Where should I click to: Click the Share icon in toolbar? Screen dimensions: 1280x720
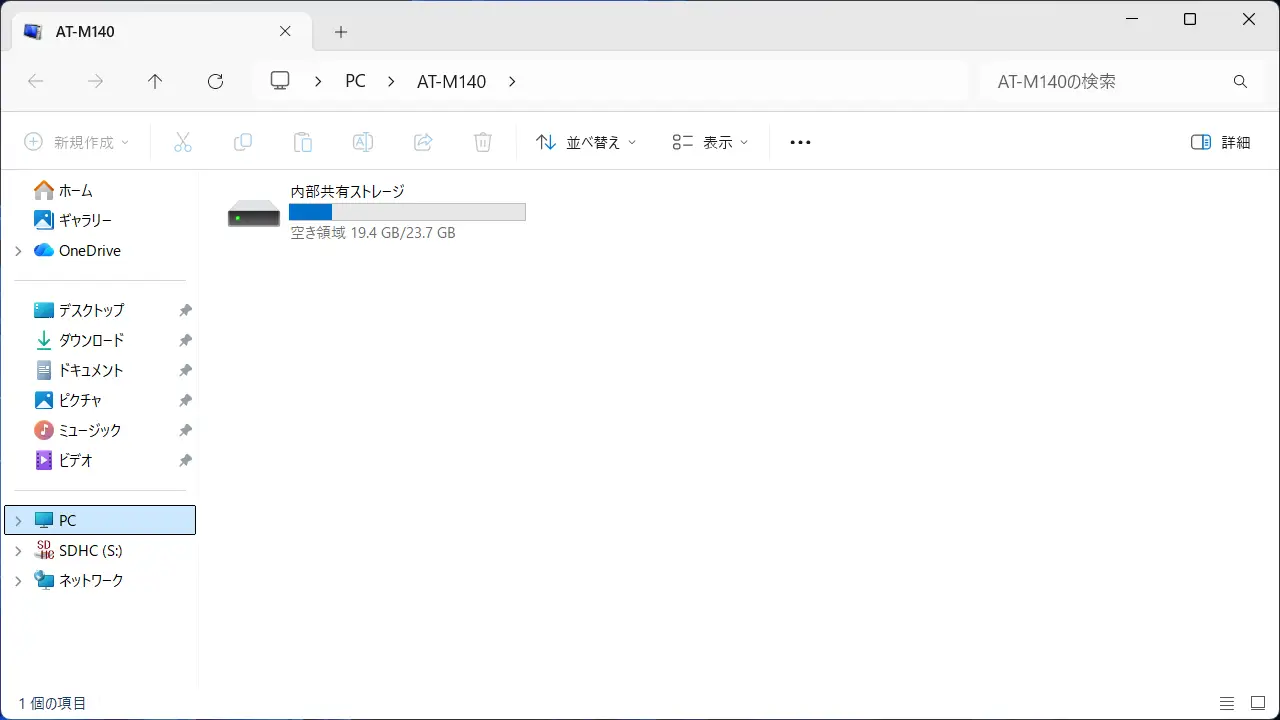(x=423, y=142)
